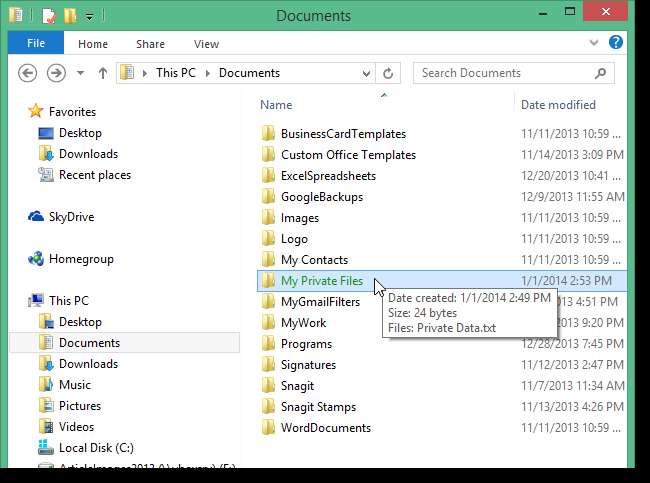This screenshot has width=650, height=483.
Task: Switch to the View ribbon tab
Action: 206,44
